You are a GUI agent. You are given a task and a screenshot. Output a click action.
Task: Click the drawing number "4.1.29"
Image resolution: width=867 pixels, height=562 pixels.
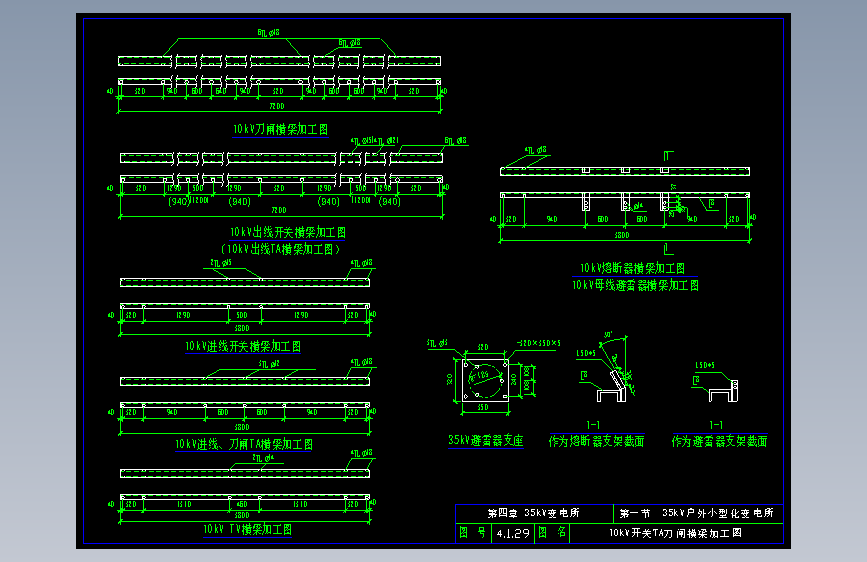click(x=513, y=533)
